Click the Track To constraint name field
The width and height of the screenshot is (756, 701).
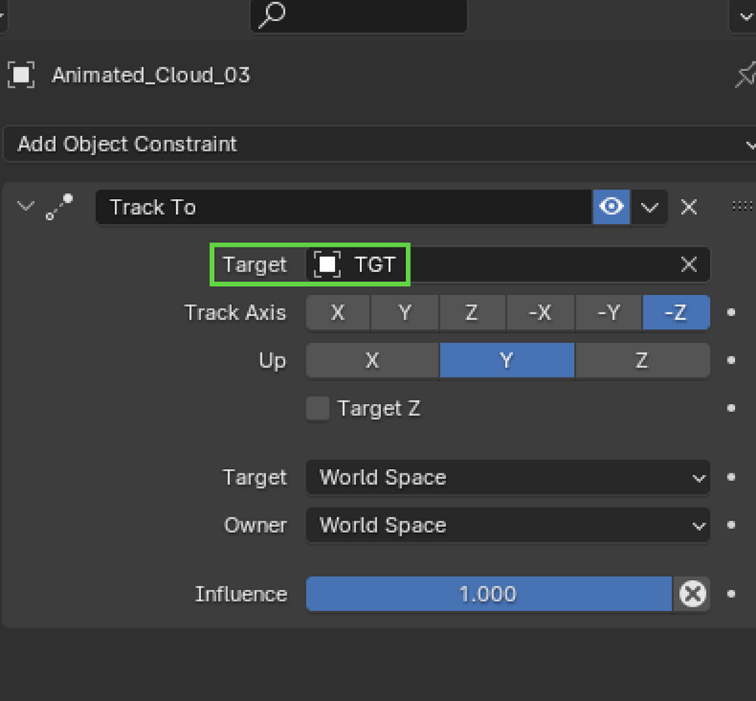coord(344,207)
